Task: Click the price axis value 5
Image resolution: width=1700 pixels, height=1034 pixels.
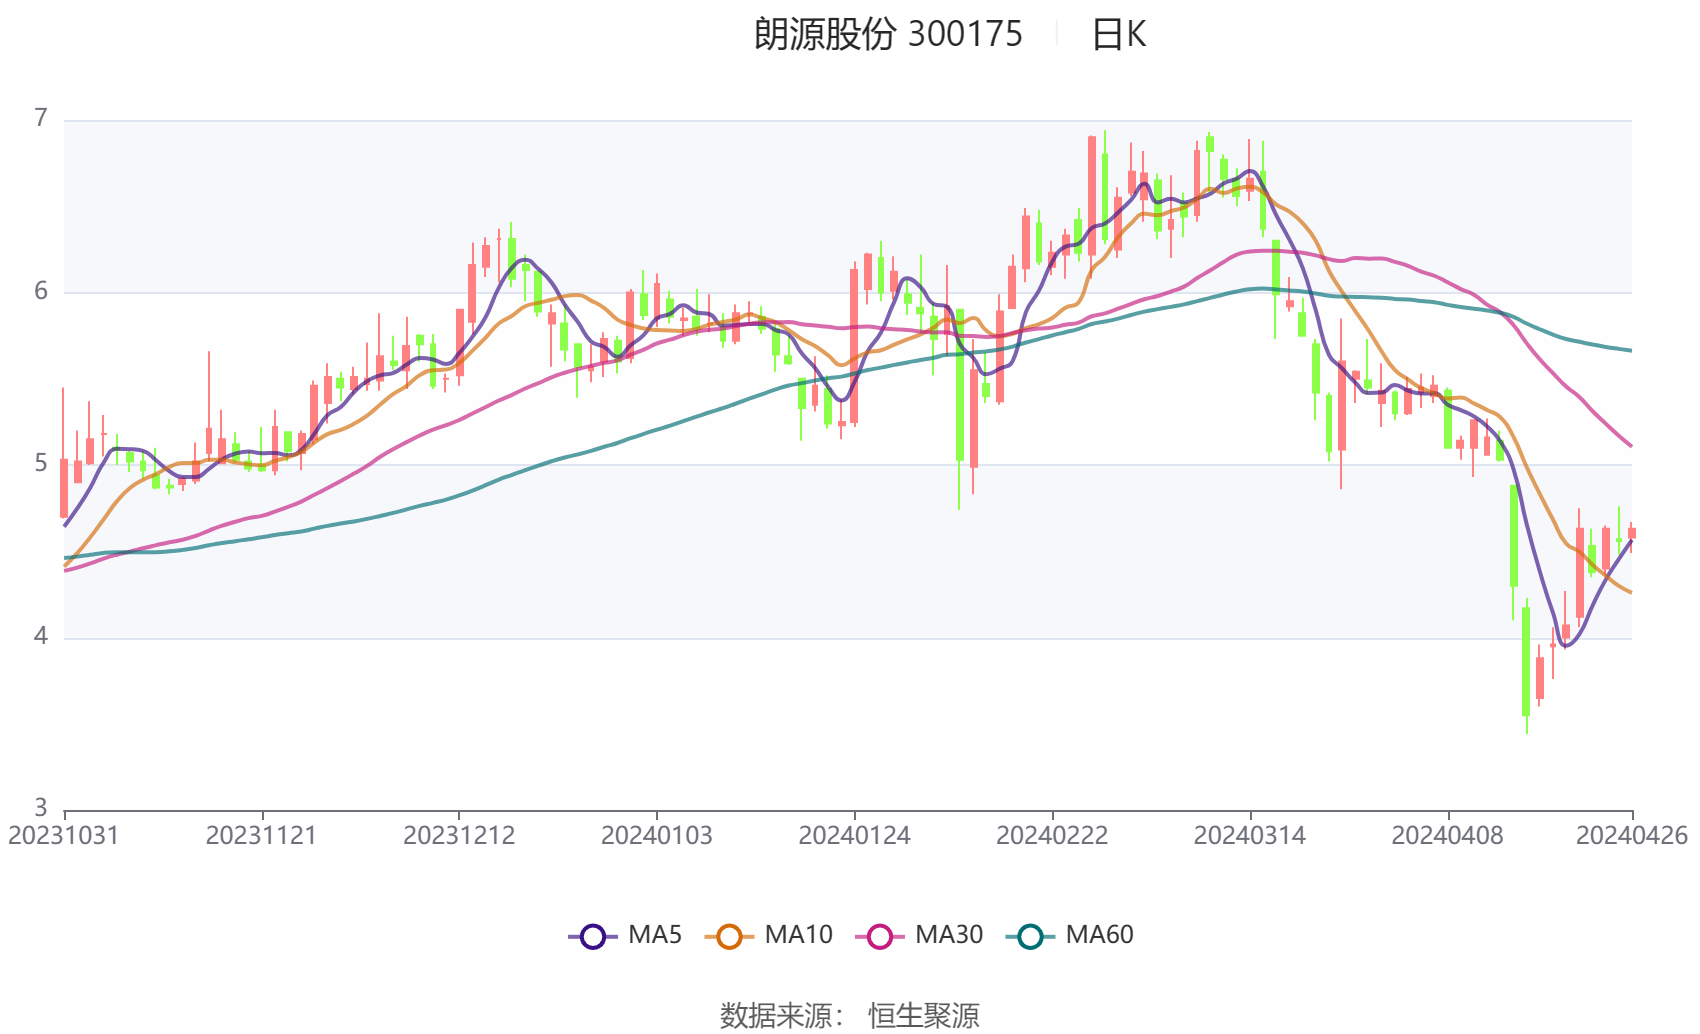Action: [41, 464]
